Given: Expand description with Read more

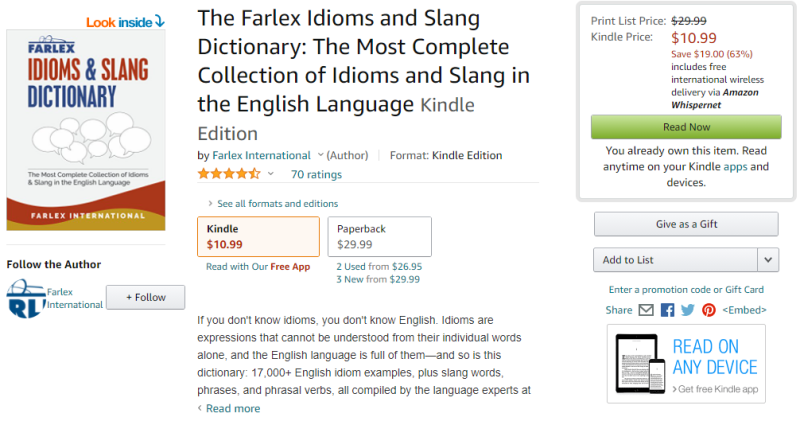Looking at the screenshot, I should click(x=232, y=408).
